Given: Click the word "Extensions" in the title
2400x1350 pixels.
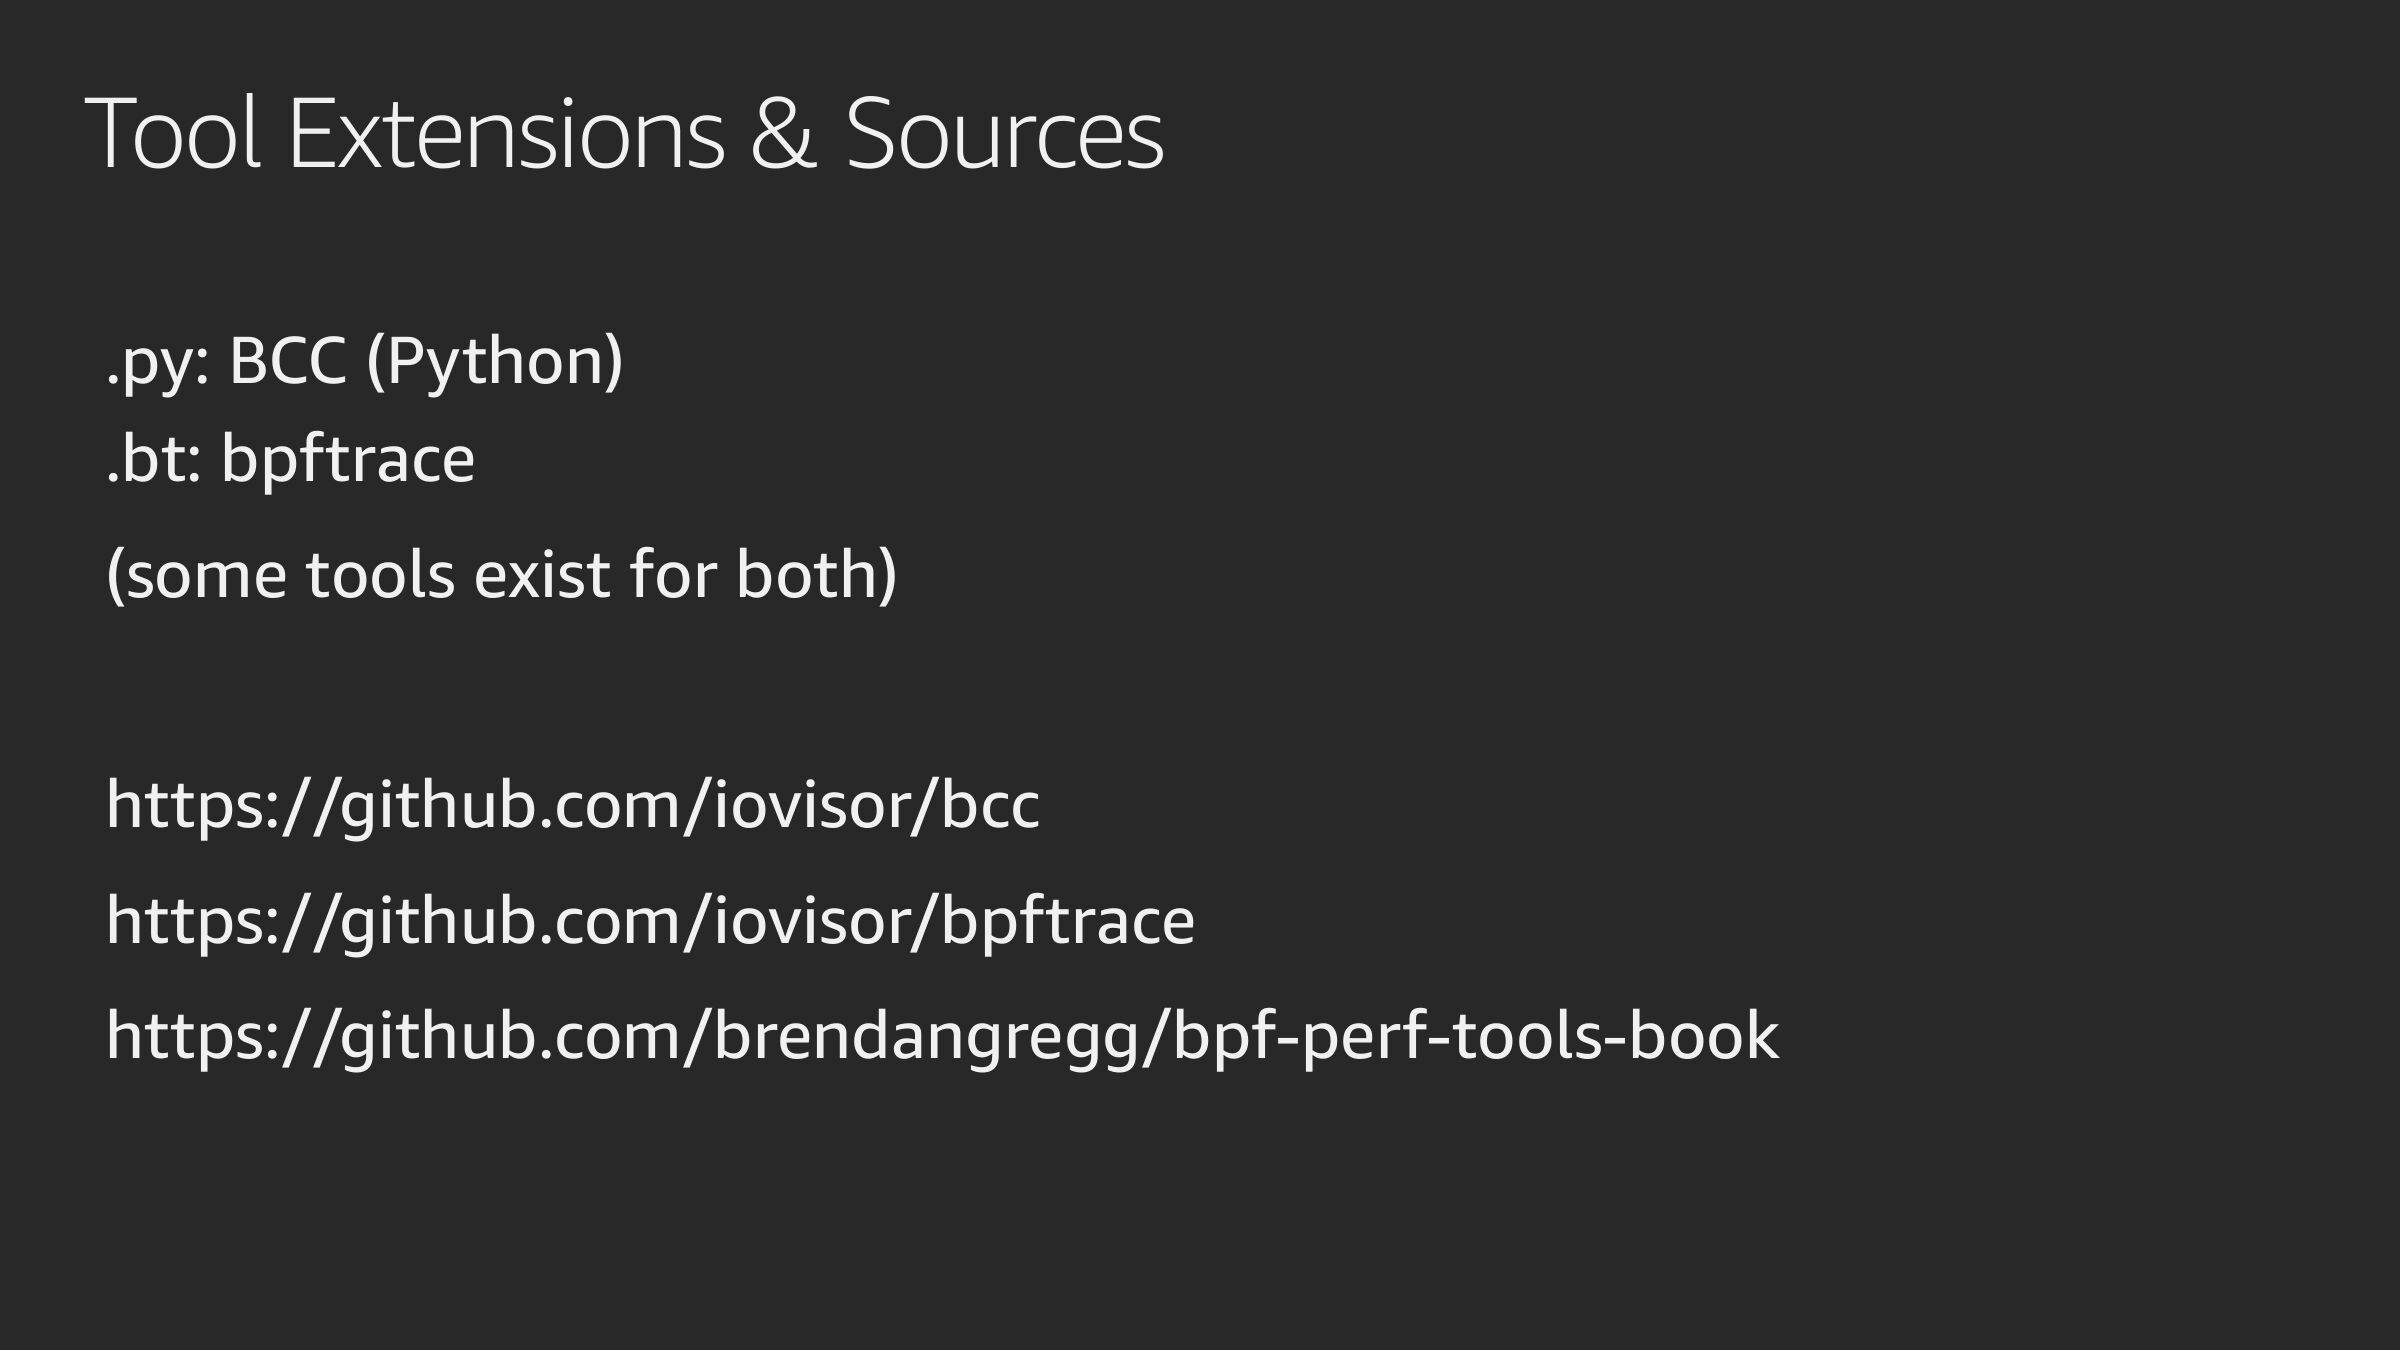Looking at the screenshot, I should click(x=506, y=133).
